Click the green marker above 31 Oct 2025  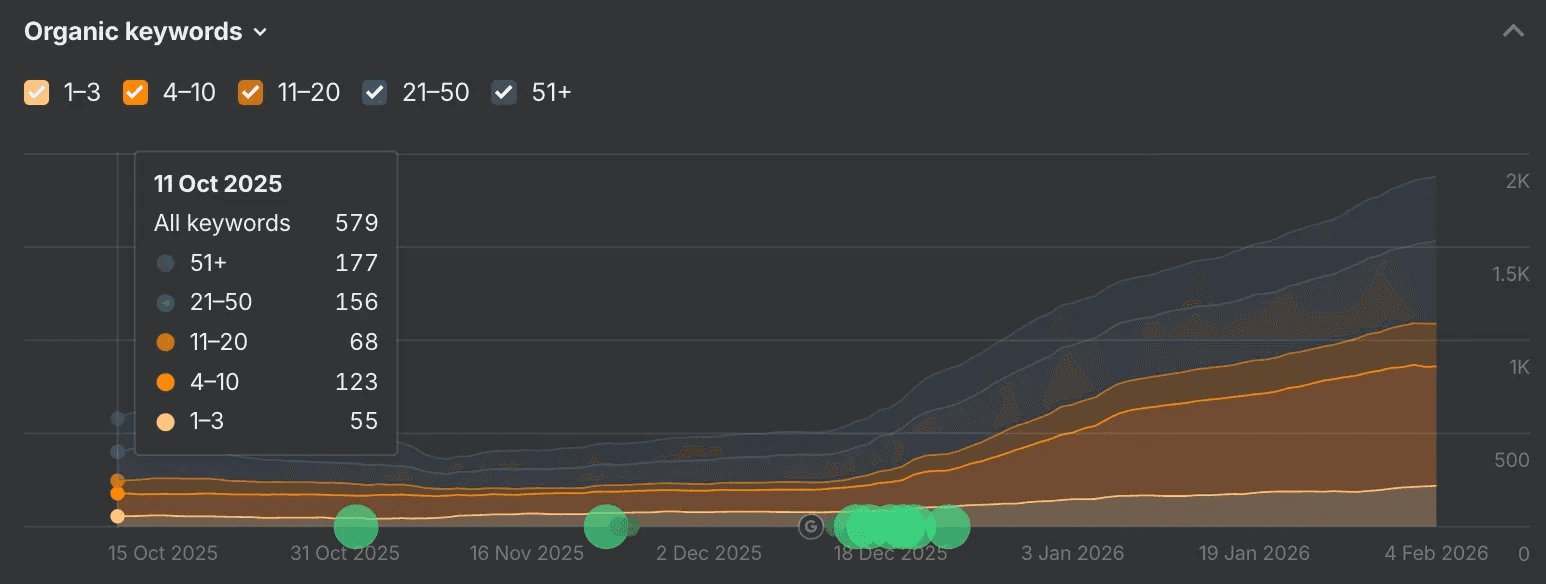point(356,527)
